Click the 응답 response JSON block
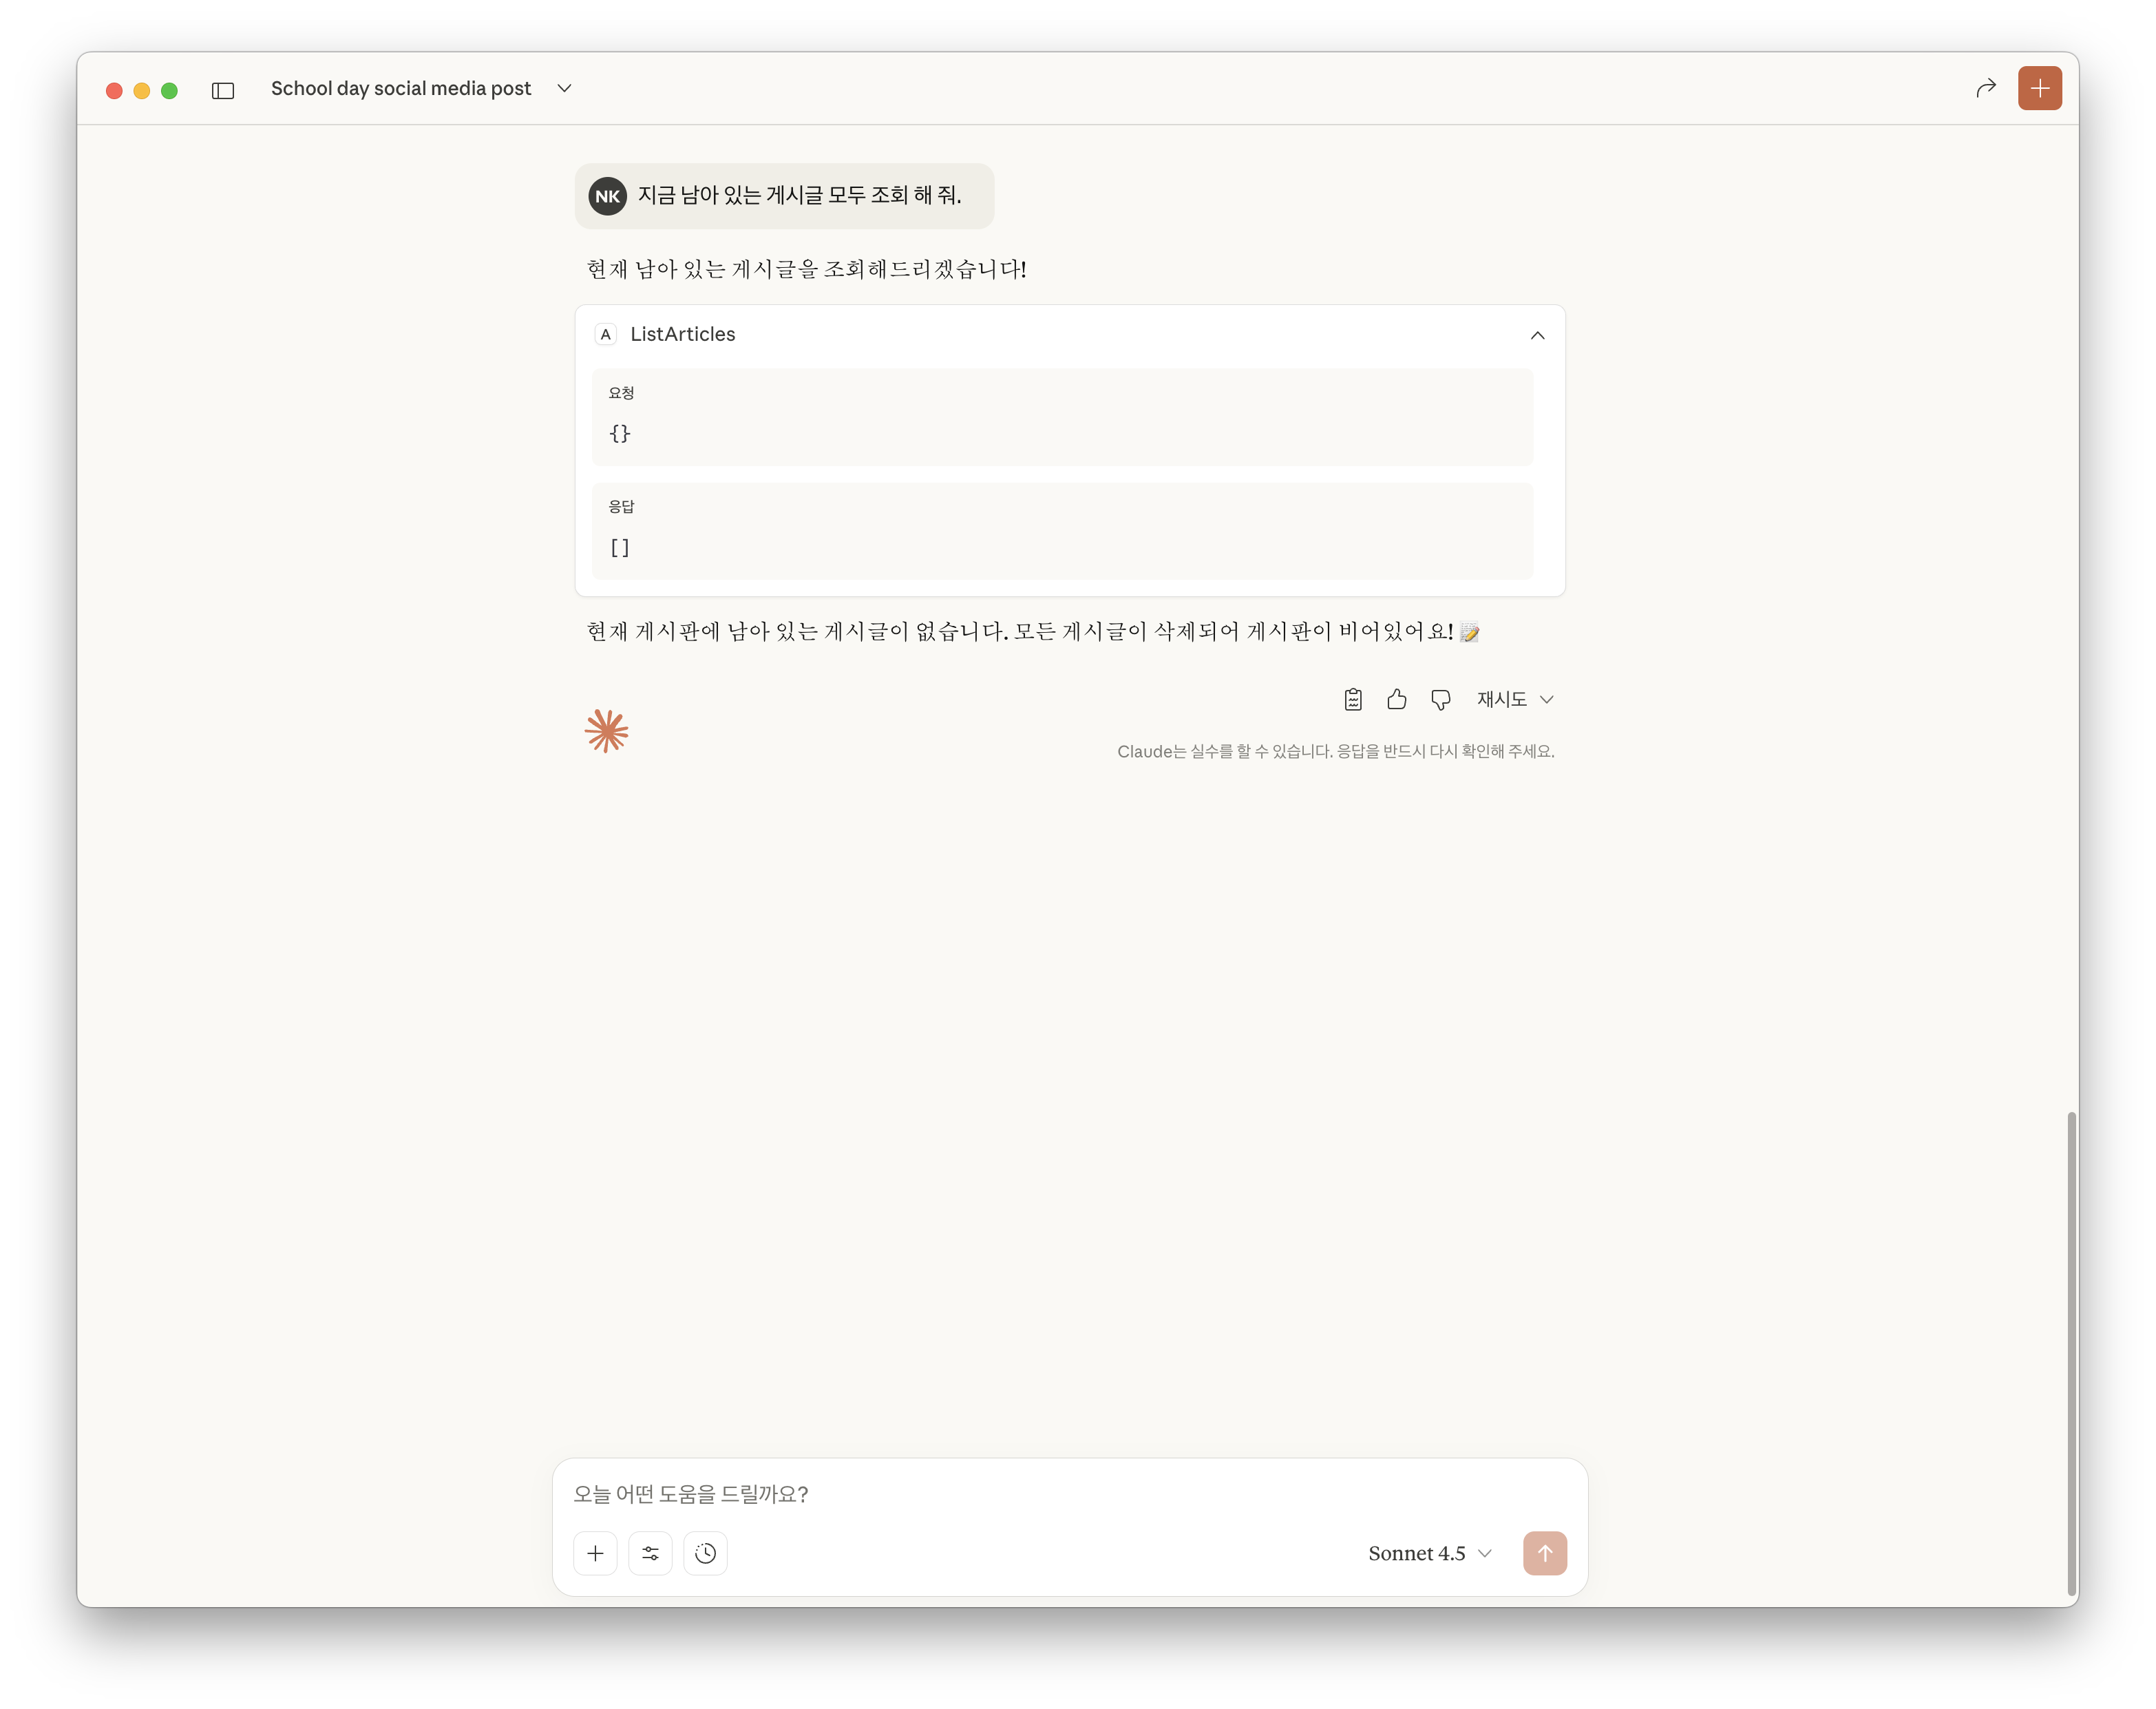This screenshot has height=1709, width=2156. point(1062,531)
